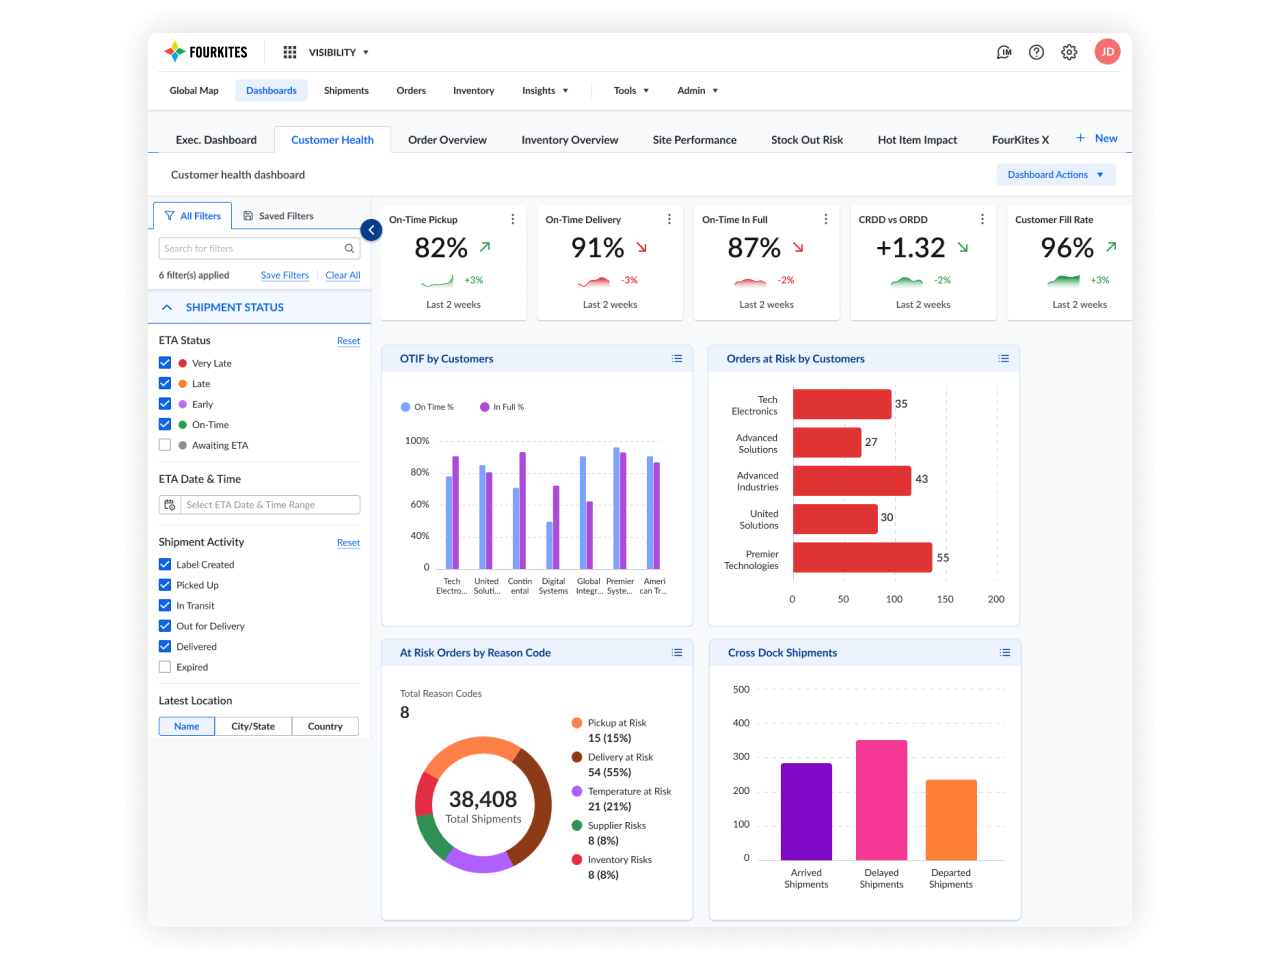Viewport: 1280px width, 960px height.
Task: Open the JD user avatar
Action: (x=1107, y=52)
